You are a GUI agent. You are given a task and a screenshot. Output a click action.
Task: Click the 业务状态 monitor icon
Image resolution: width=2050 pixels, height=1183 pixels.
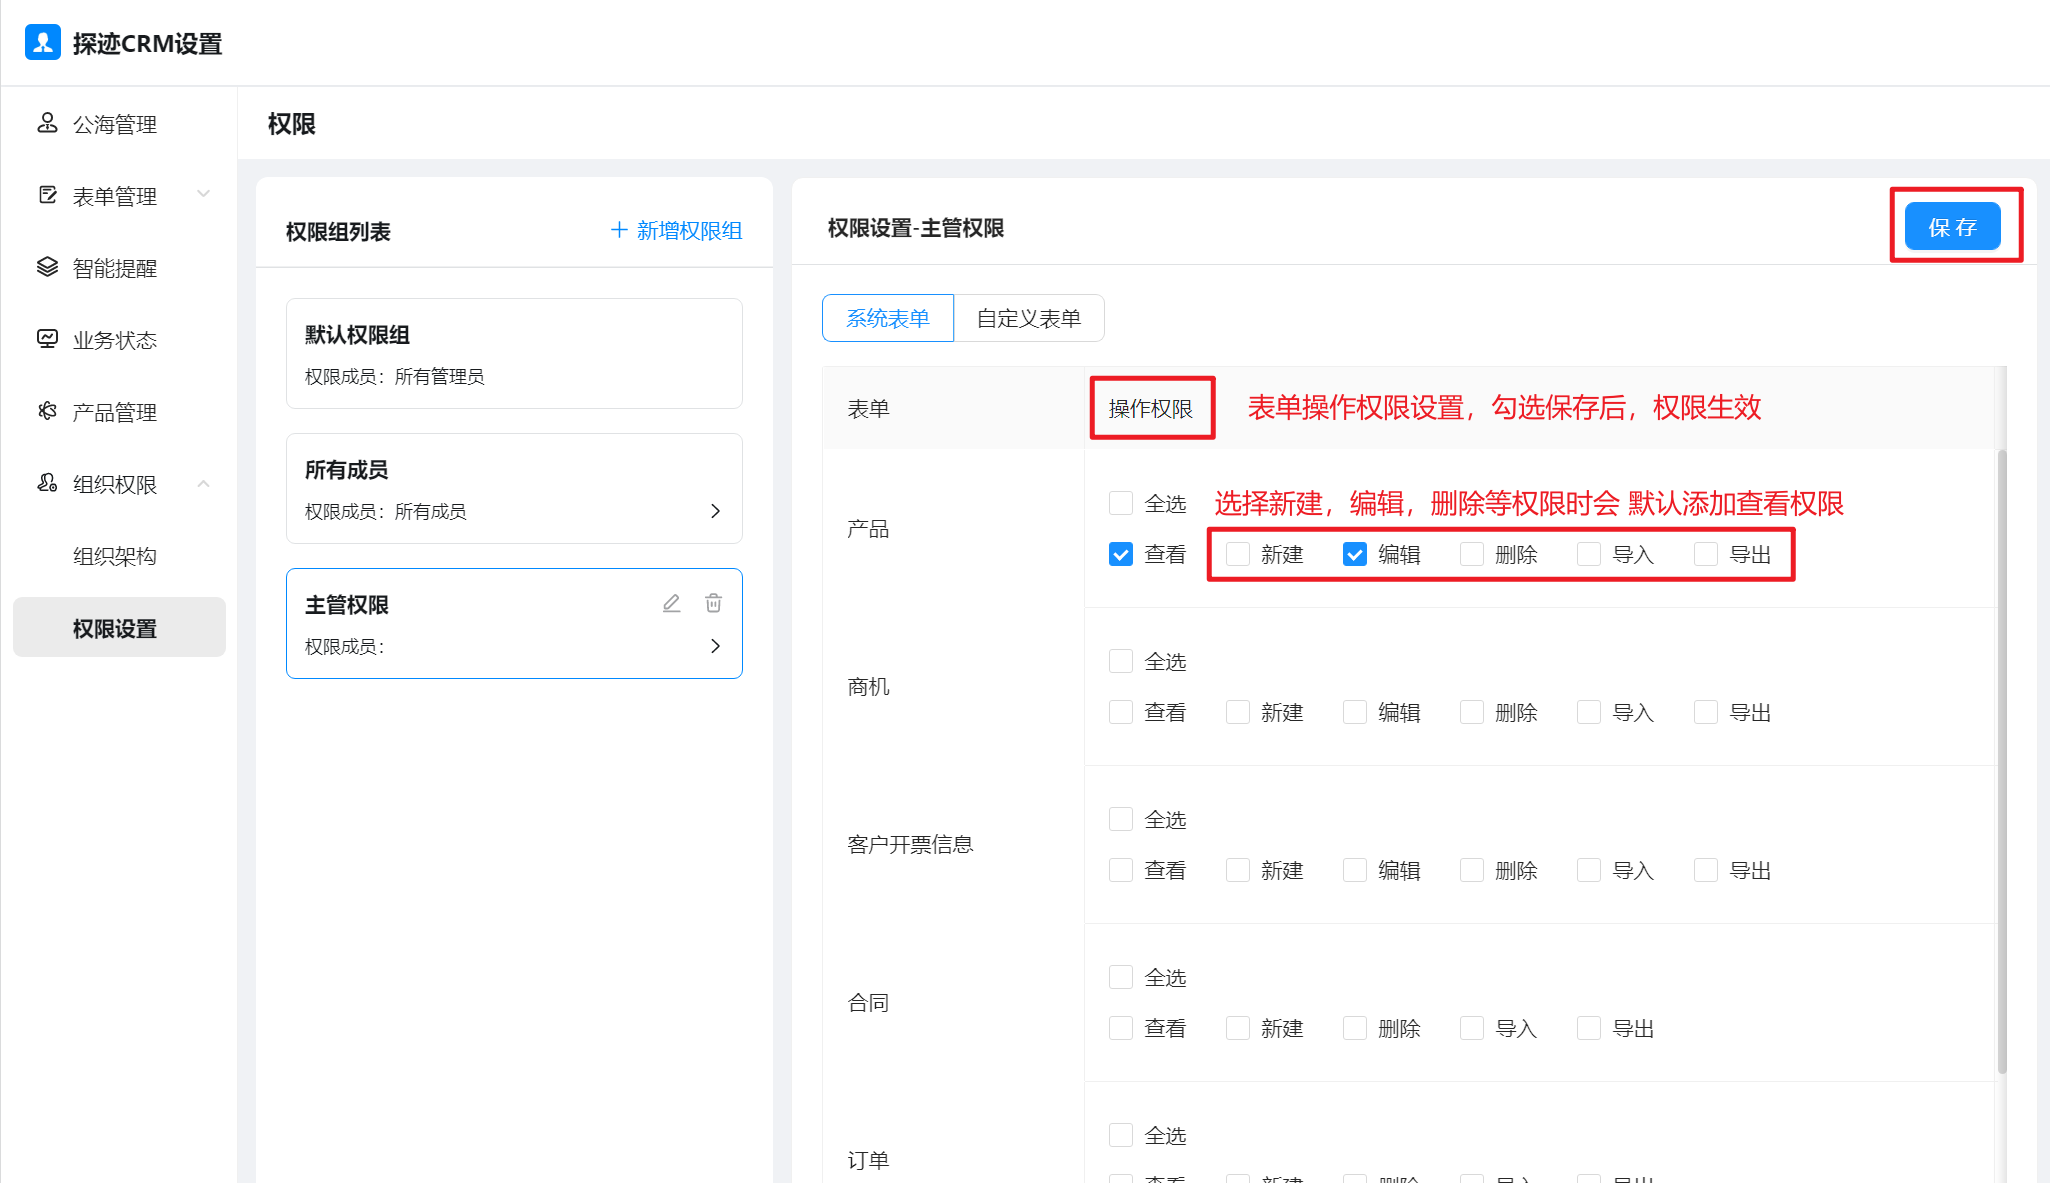(47, 339)
